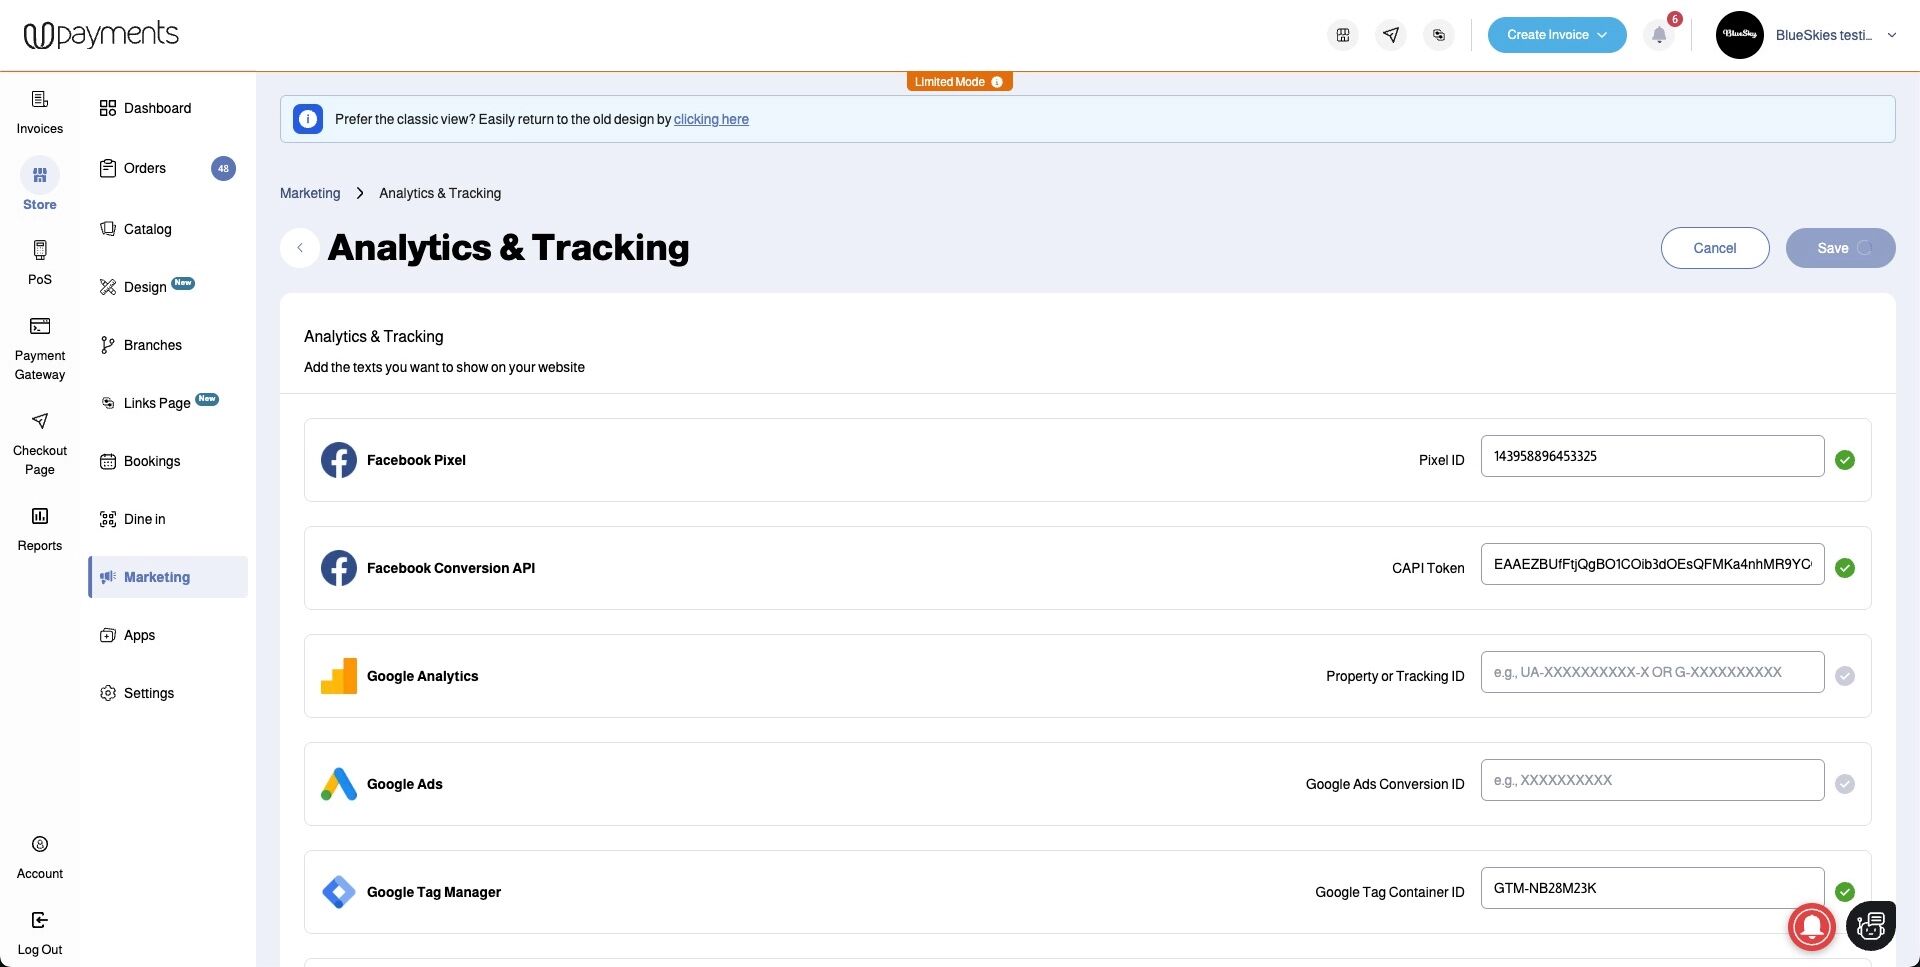Click the Google Ads Conversion ID field
Image resolution: width=1920 pixels, height=967 pixels.
[x=1652, y=780]
